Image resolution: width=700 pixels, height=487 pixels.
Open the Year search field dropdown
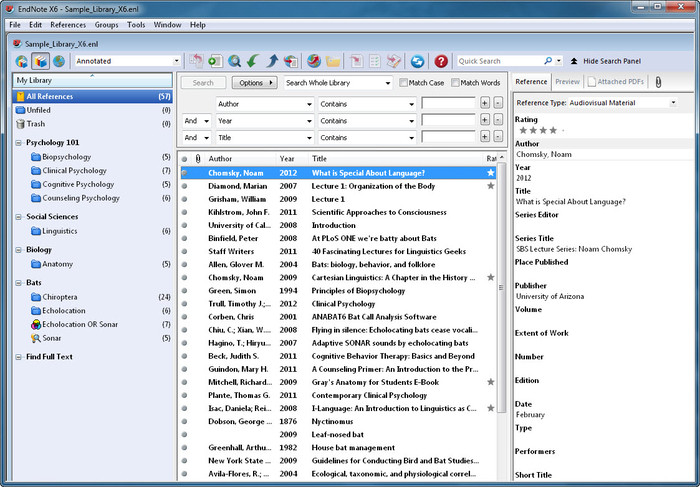tap(309, 121)
